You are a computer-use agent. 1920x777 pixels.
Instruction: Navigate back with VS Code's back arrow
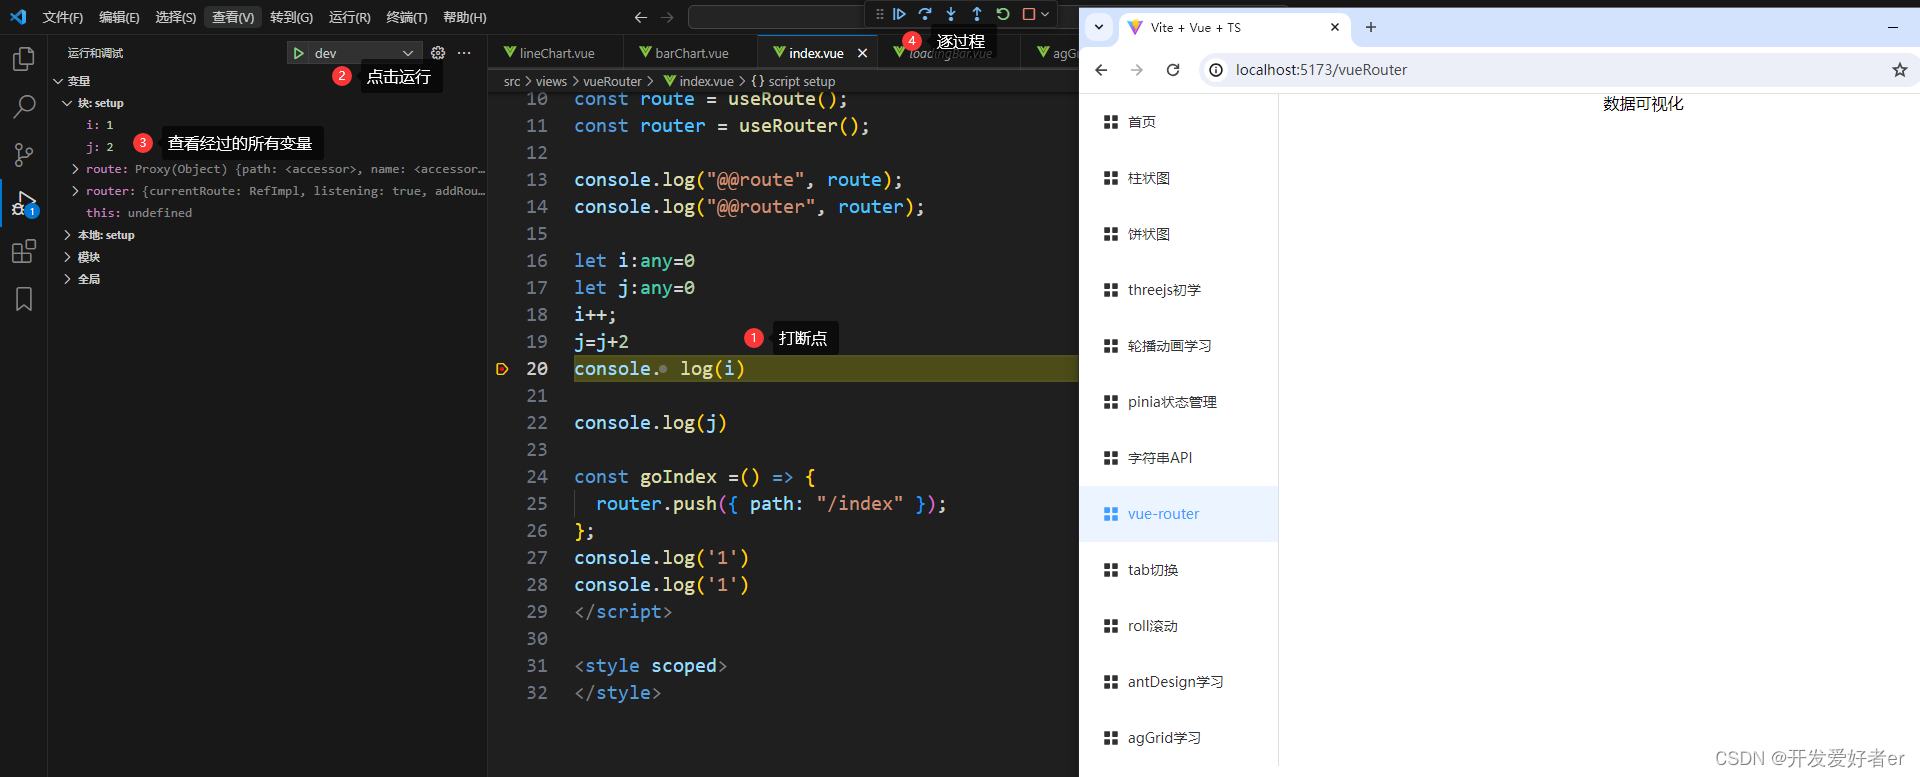641,17
